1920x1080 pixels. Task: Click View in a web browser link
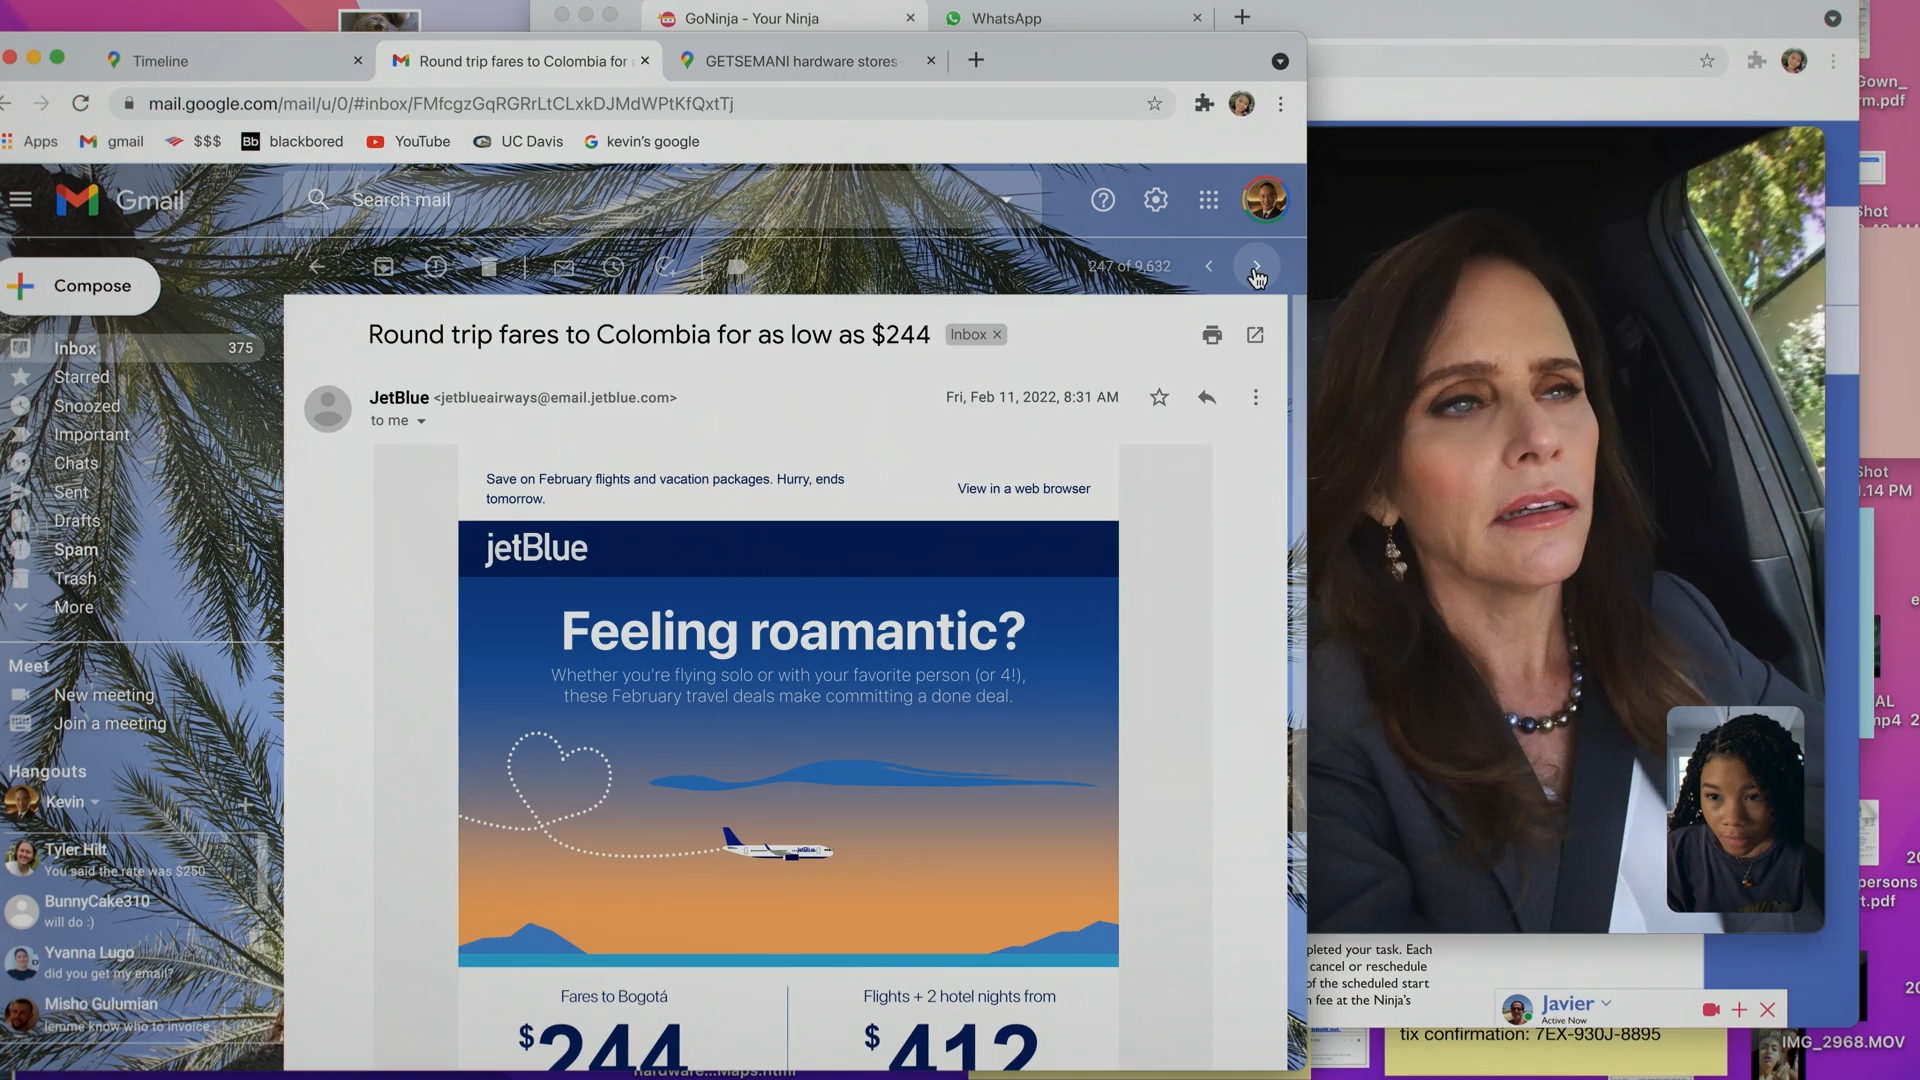tap(1023, 489)
